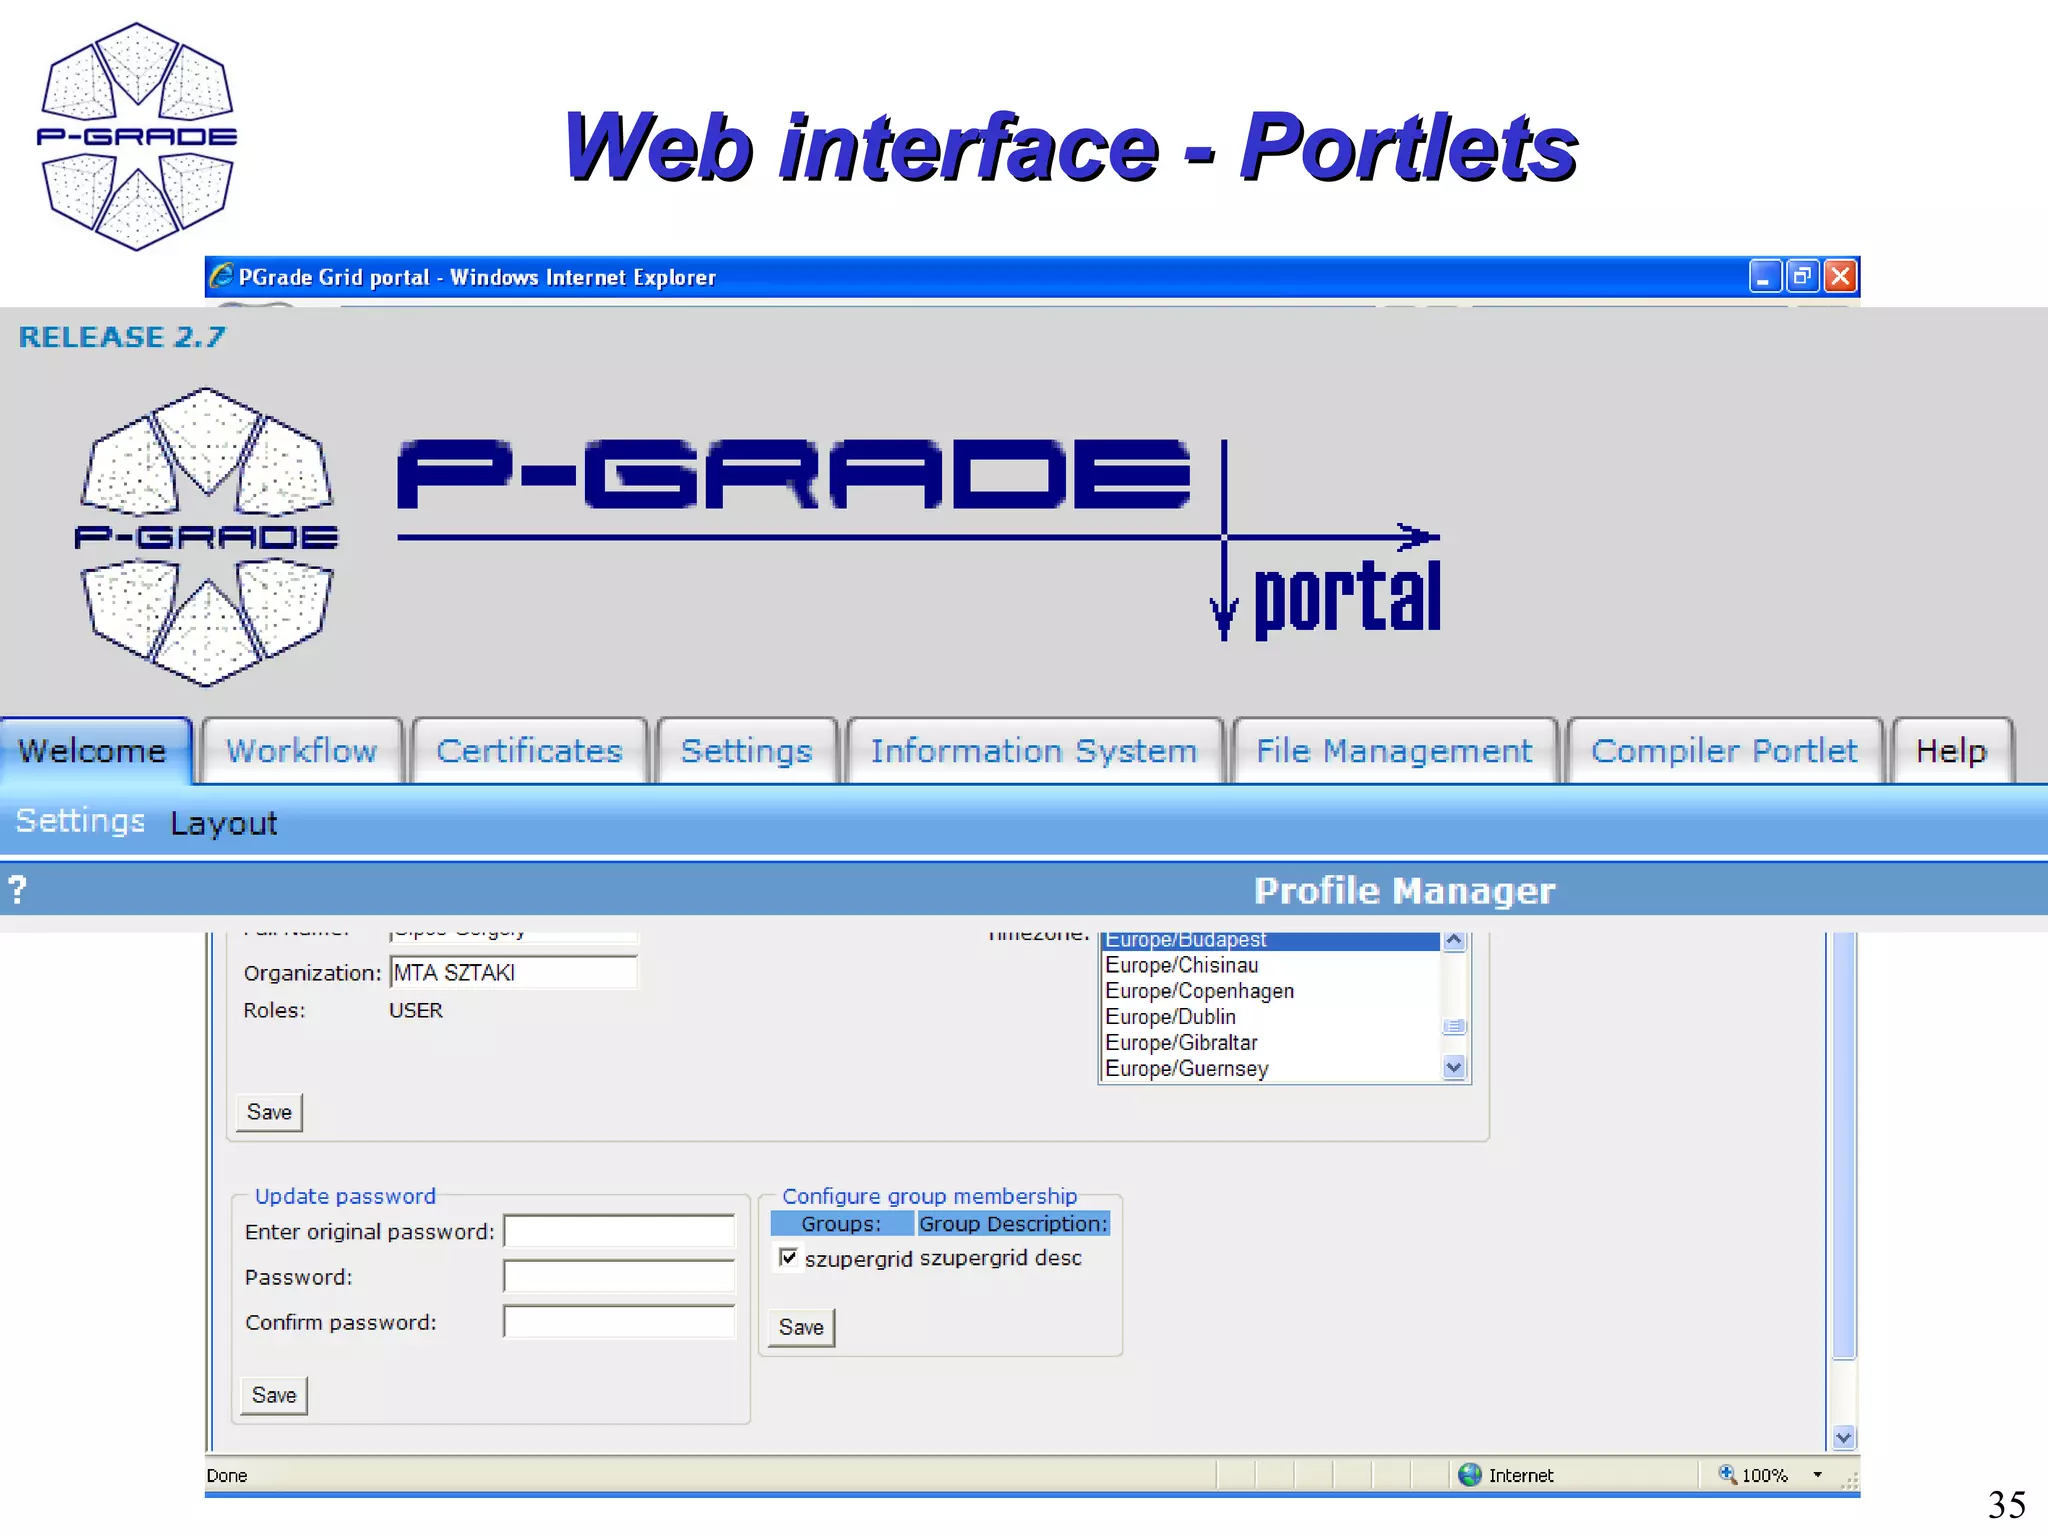Open the Welcome tab
Viewport: 2048px width, 1536px height.
point(95,750)
